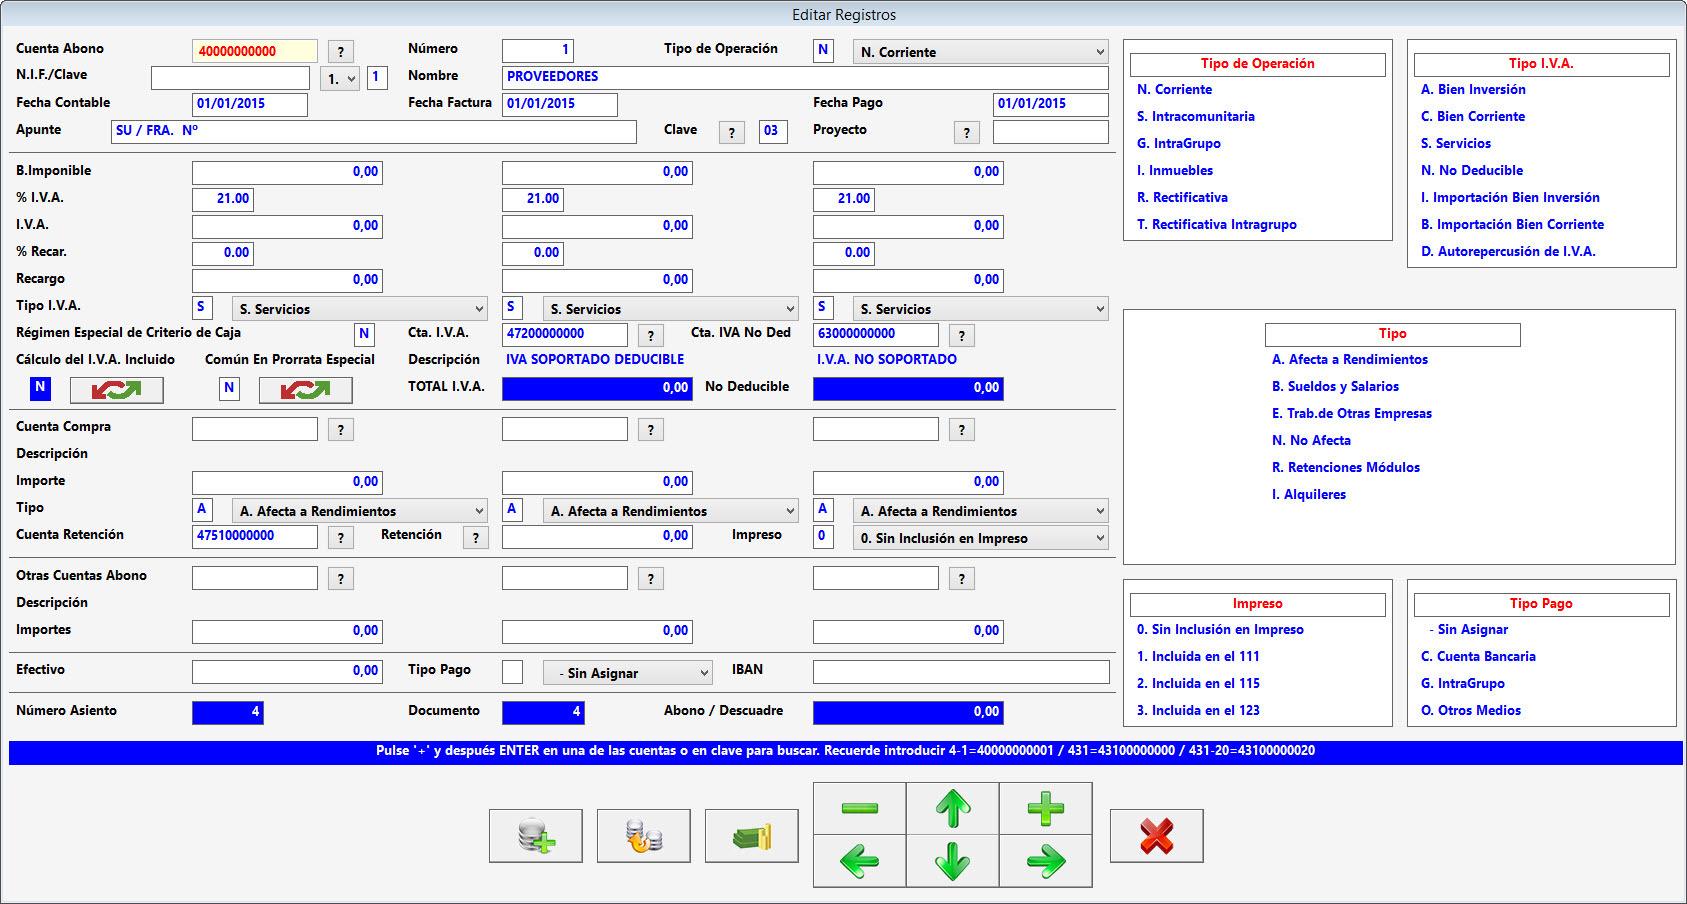Open the second 'A. Afecta a Rendimientos' dropdown
The width and height of the screenshot is (1687, 904).
[x=670, y=511]
